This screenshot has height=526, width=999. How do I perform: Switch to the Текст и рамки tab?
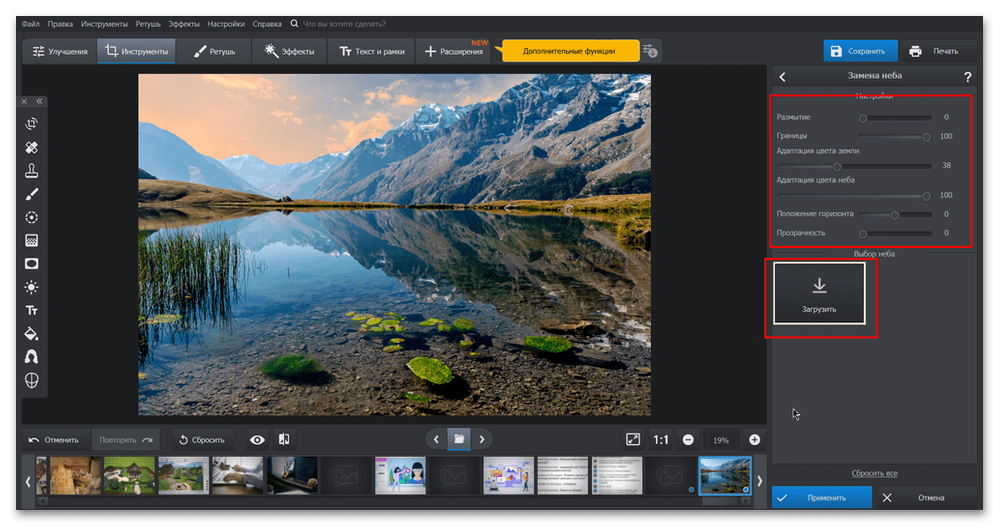pyautogui.click(x=372, y=51)
